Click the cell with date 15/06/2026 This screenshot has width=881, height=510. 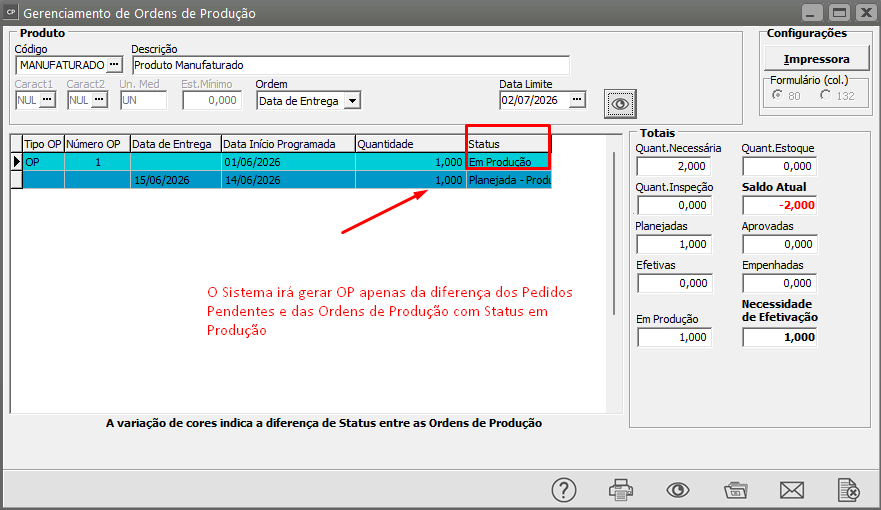(175, 180)
